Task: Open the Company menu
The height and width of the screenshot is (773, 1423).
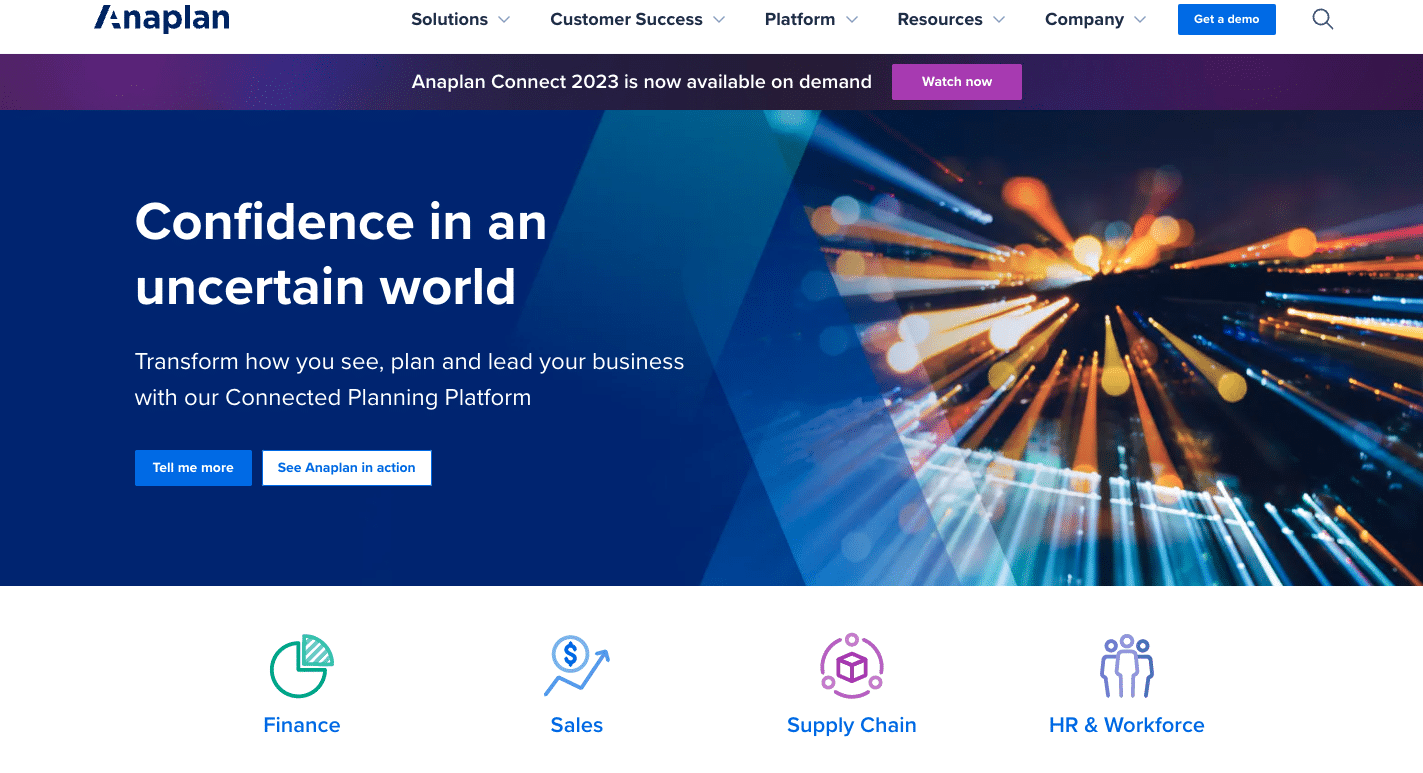Action: 1084,19
